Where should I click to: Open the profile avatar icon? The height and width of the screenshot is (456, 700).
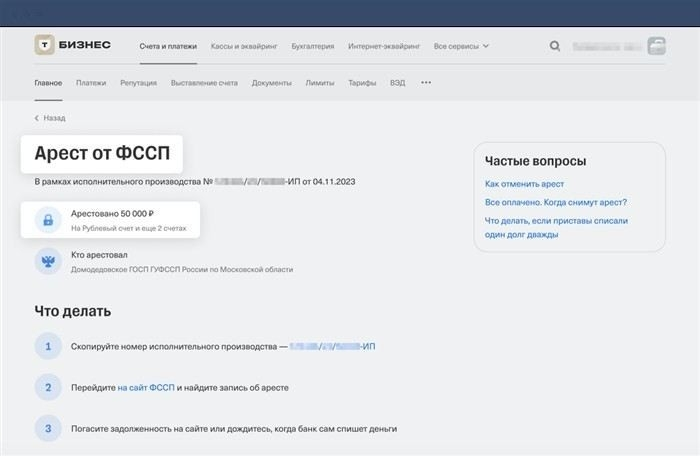pyautogui.click(x=656, y=46)
